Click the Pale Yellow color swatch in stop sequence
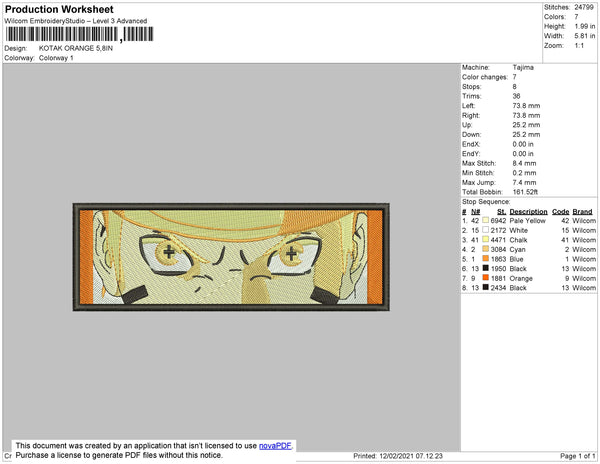The width and height of the screenshot is (600, 464). 486,221
